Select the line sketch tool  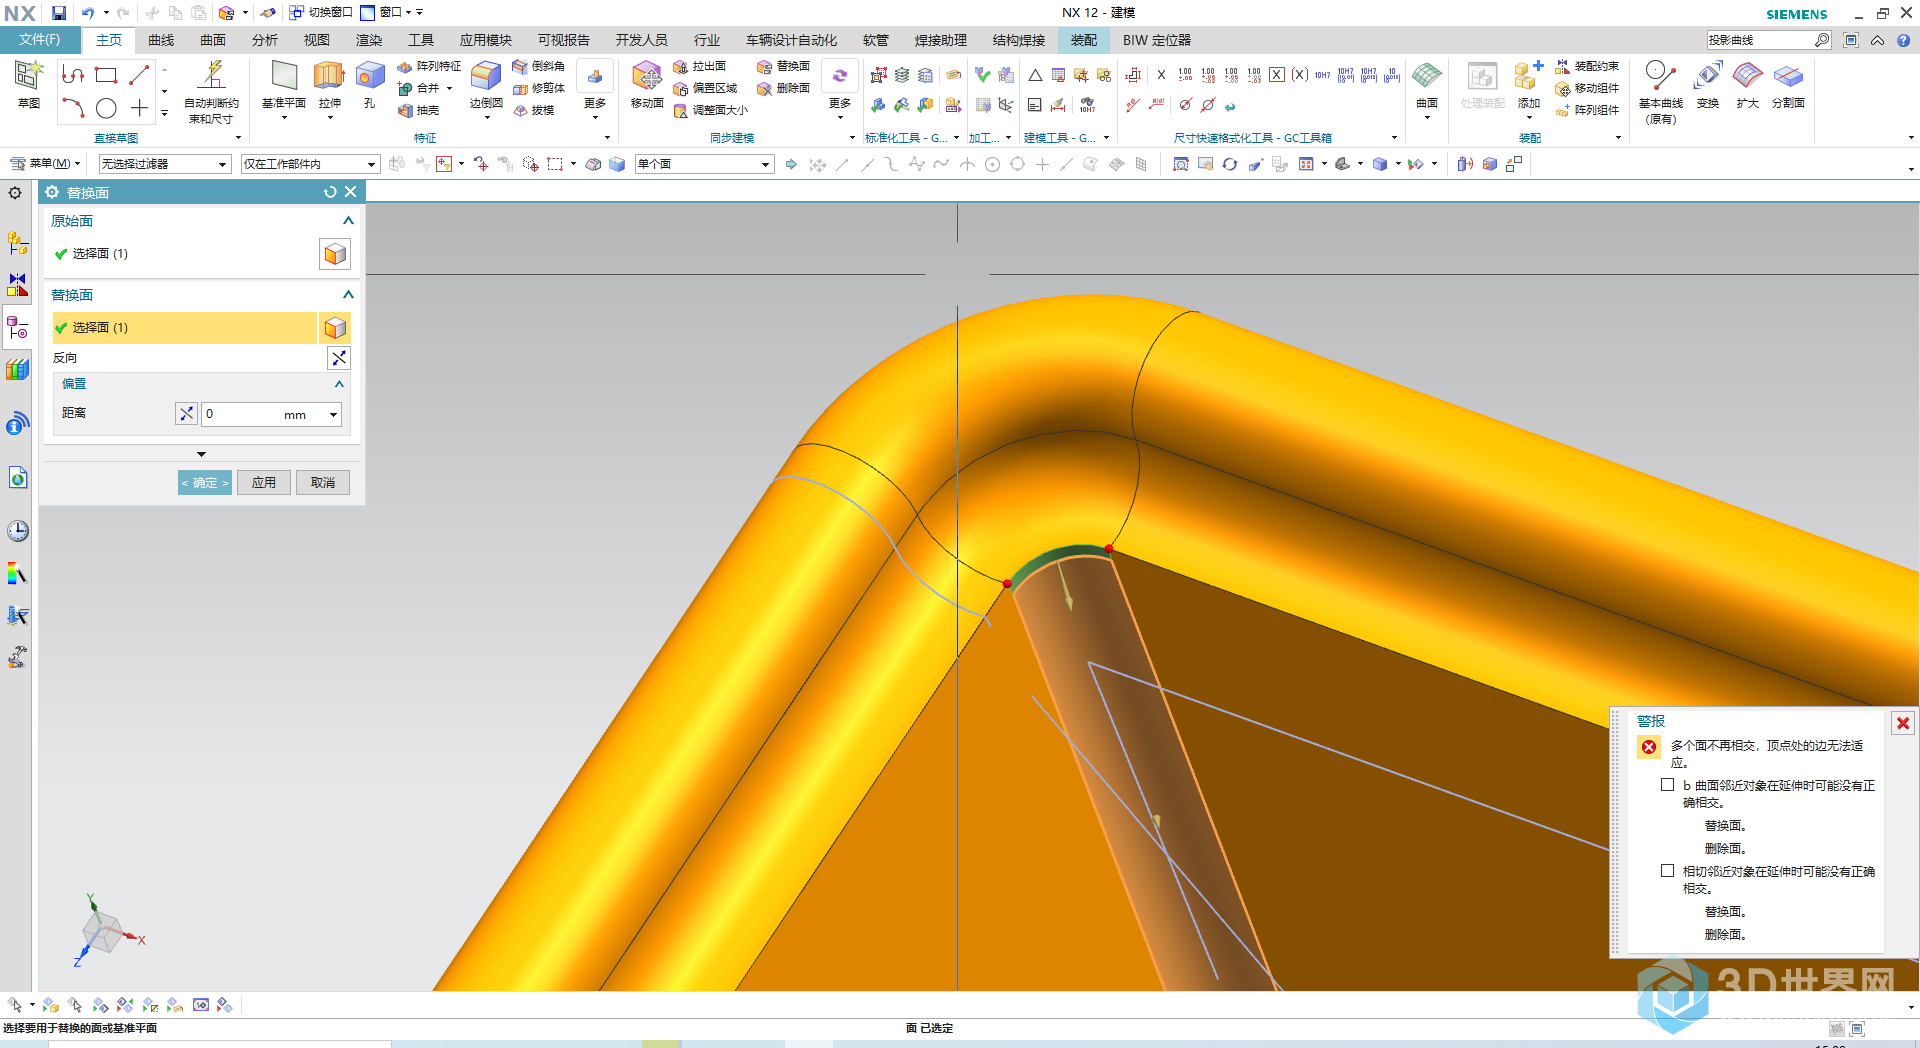tap(139, 75)
